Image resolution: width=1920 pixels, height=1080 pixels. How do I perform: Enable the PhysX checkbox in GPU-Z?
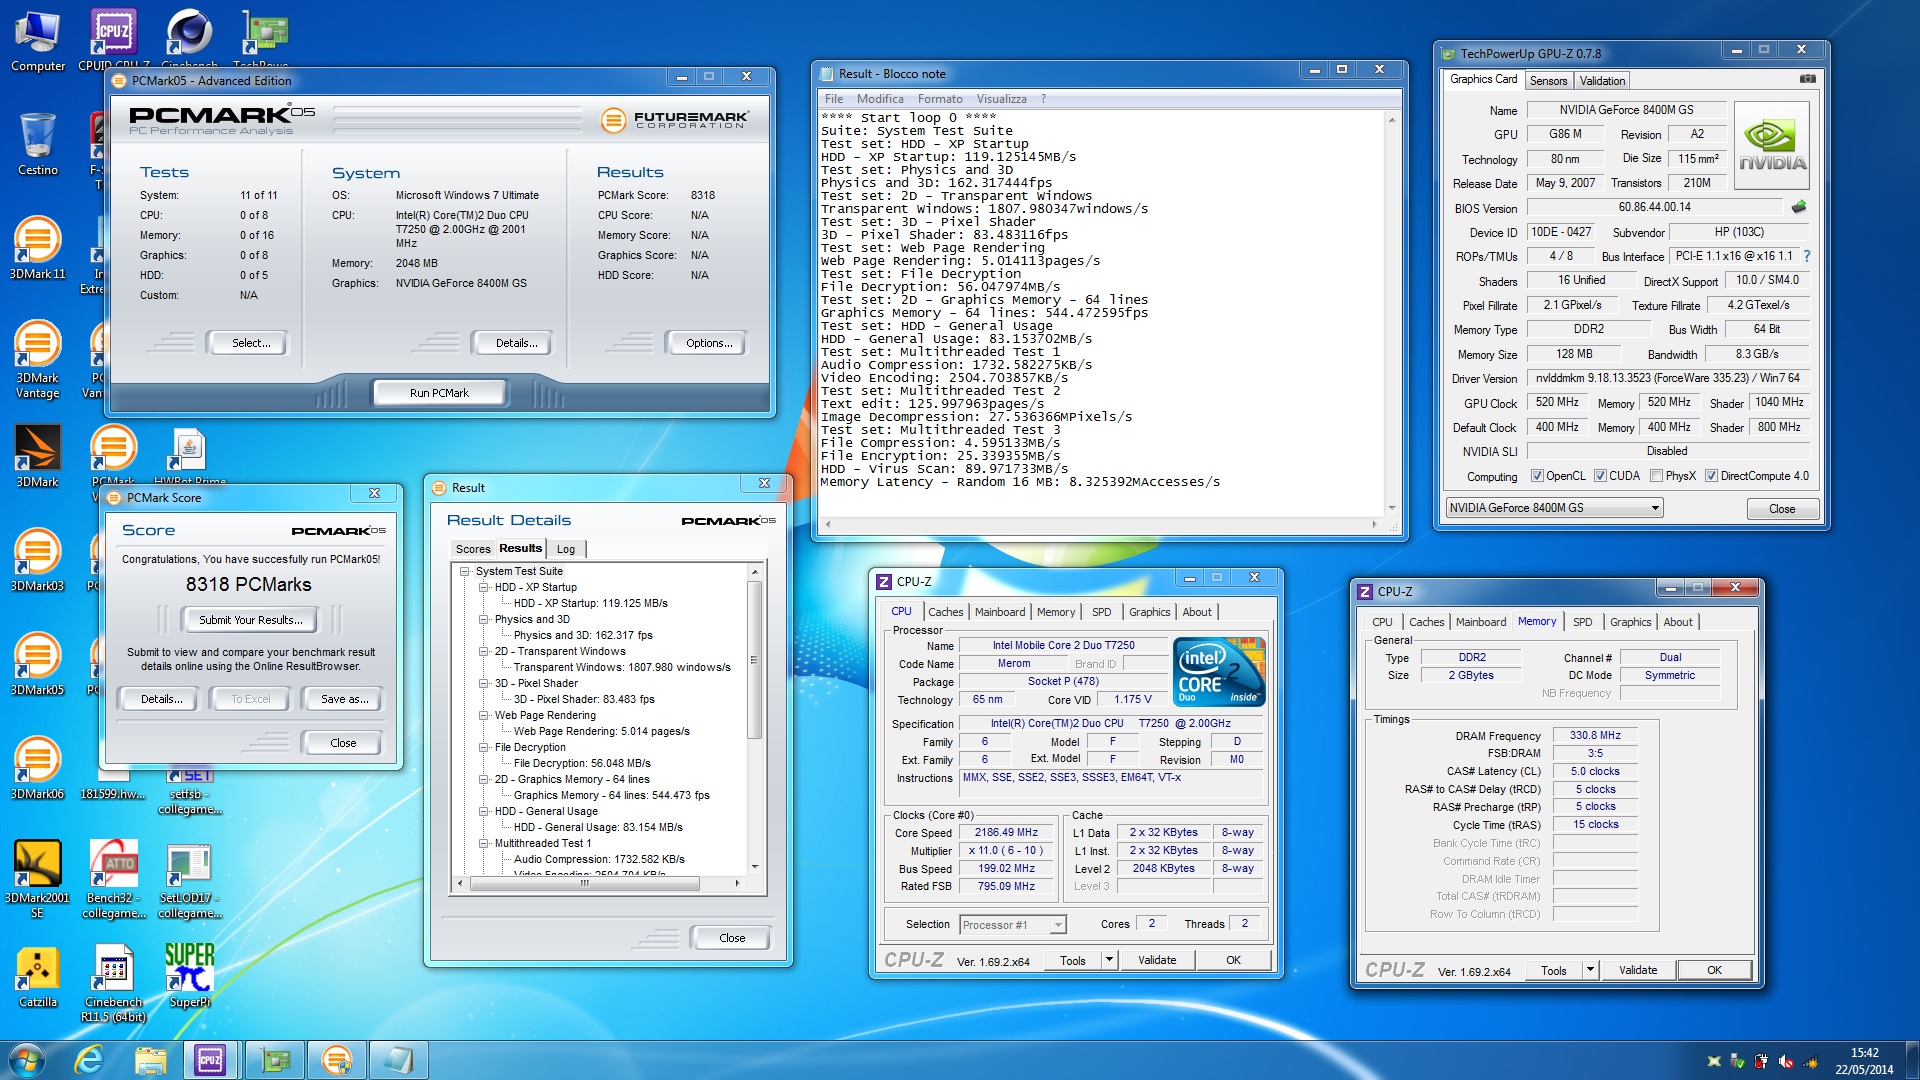tap(1656, 476)
